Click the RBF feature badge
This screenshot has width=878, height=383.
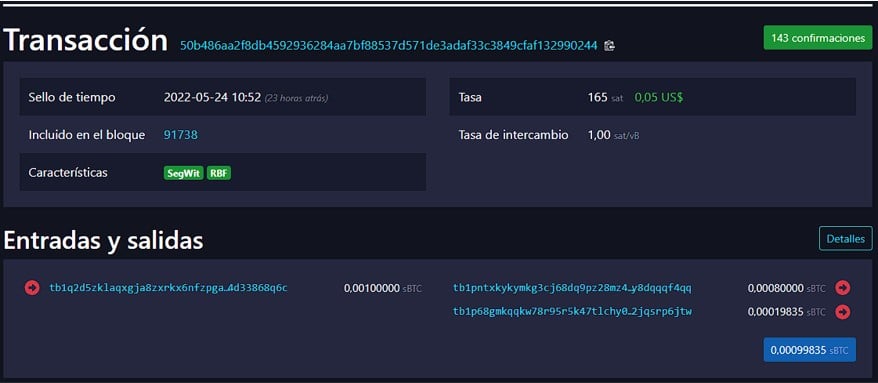(x=219, y=173)
